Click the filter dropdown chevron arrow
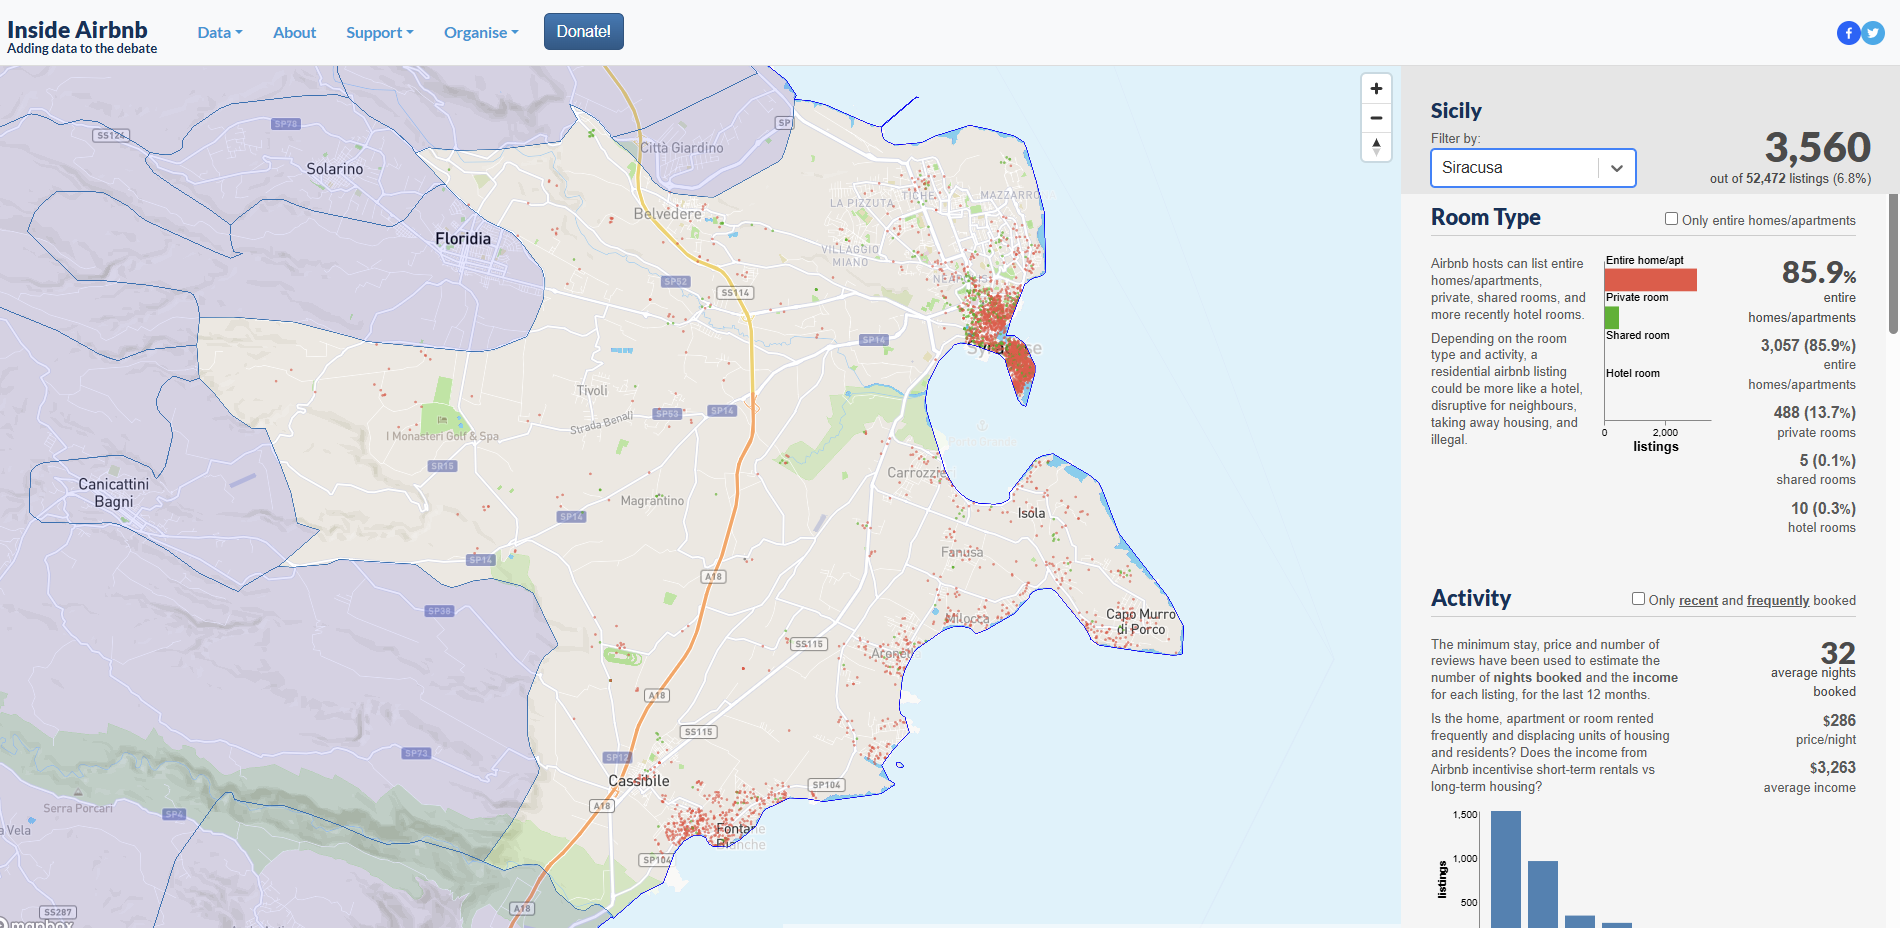This screenshot has width=1900, height=928. tap(1617, 168)
